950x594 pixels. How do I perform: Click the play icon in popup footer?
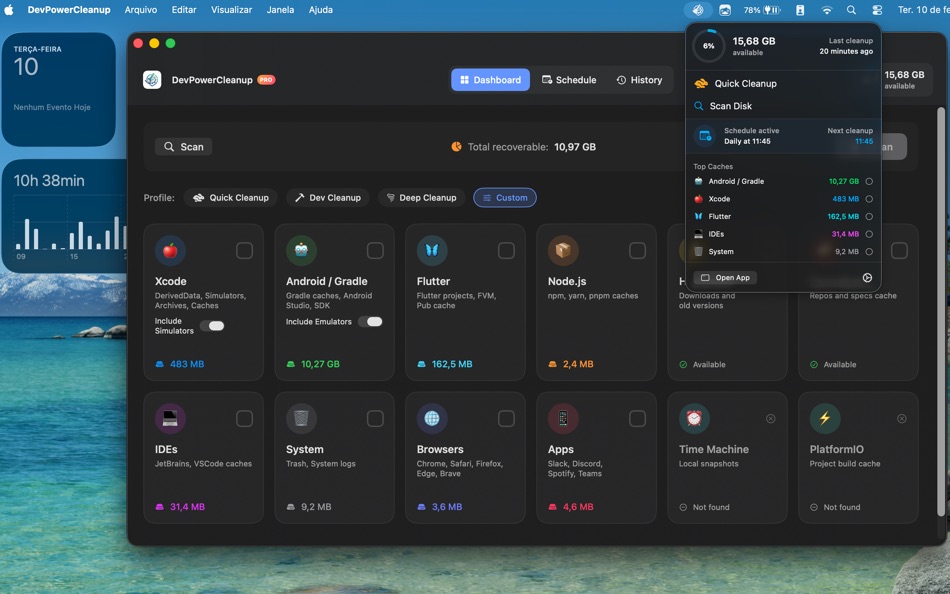coord(867,278)
